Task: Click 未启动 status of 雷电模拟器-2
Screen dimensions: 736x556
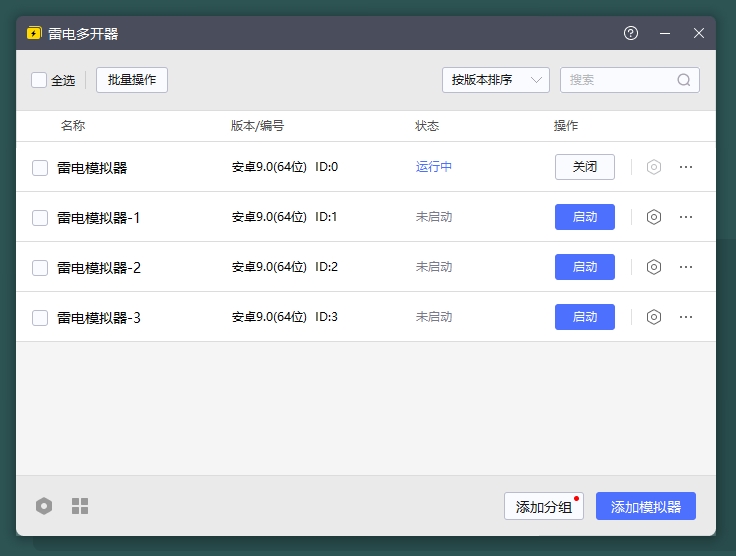Action: tap(434, 267)
